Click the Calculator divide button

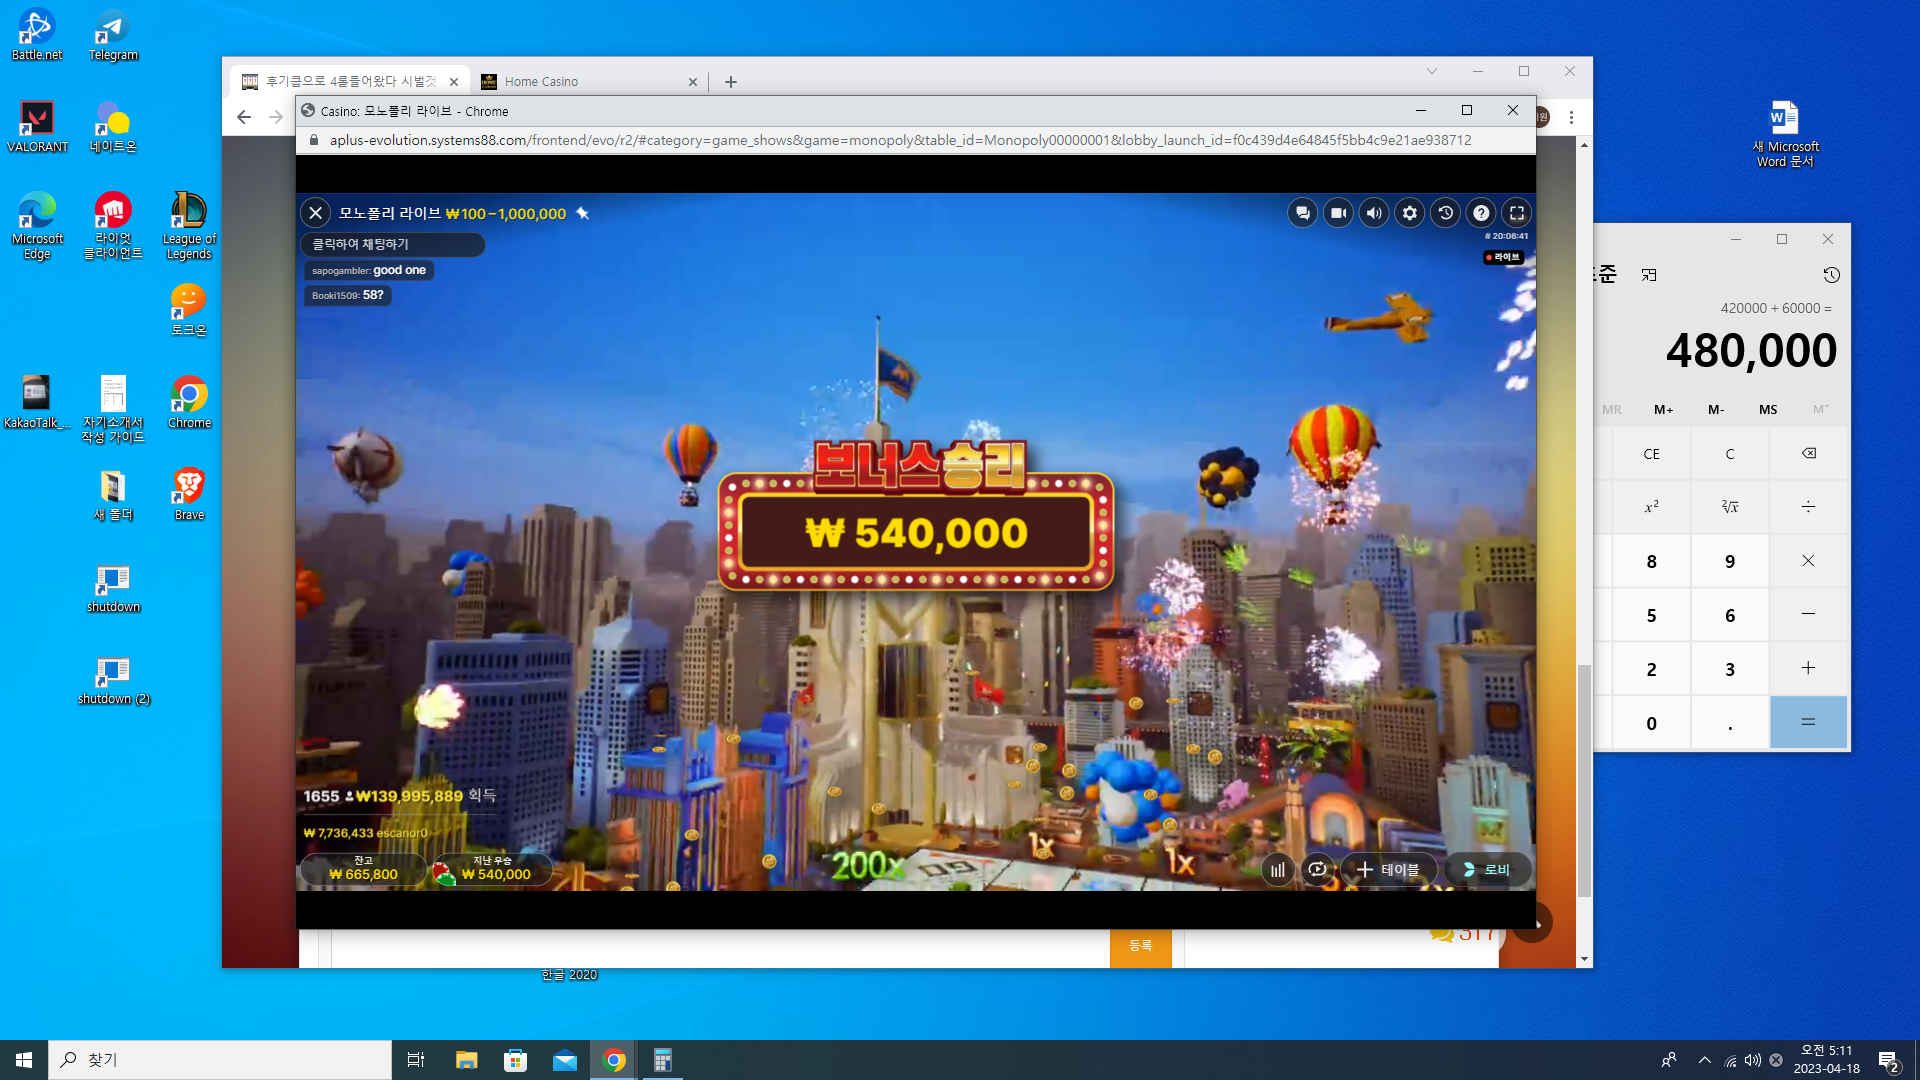[x=1808, y=507]
